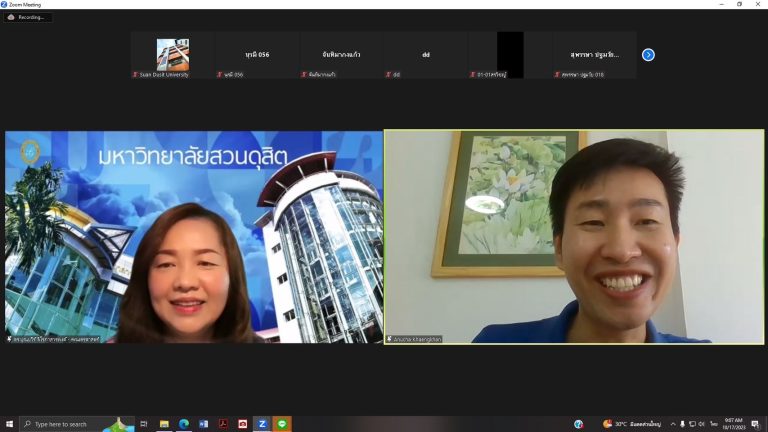This screenshot has height=432, width=768.
Task: Select the participant tile ending in 018
Action: (595, 55)
